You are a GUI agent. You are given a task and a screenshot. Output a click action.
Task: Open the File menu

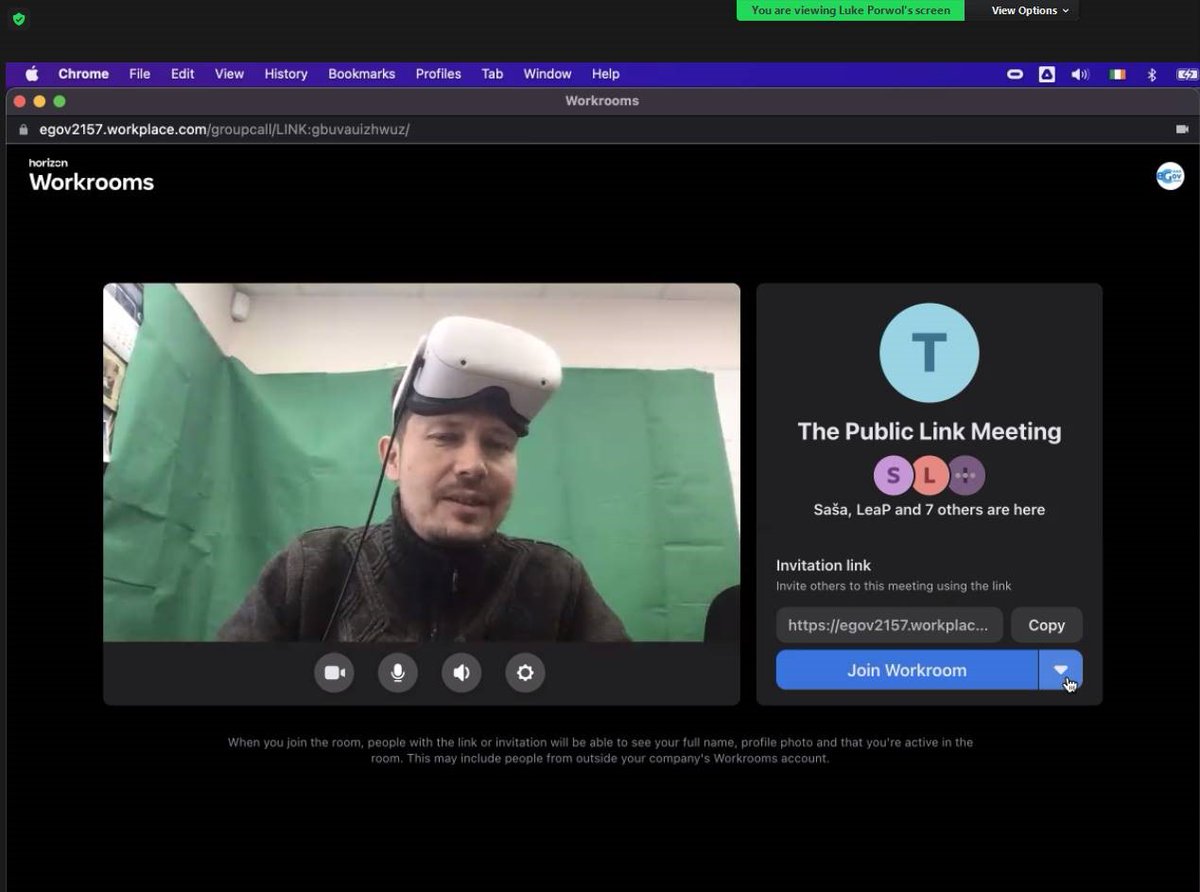tap(140, 74)
